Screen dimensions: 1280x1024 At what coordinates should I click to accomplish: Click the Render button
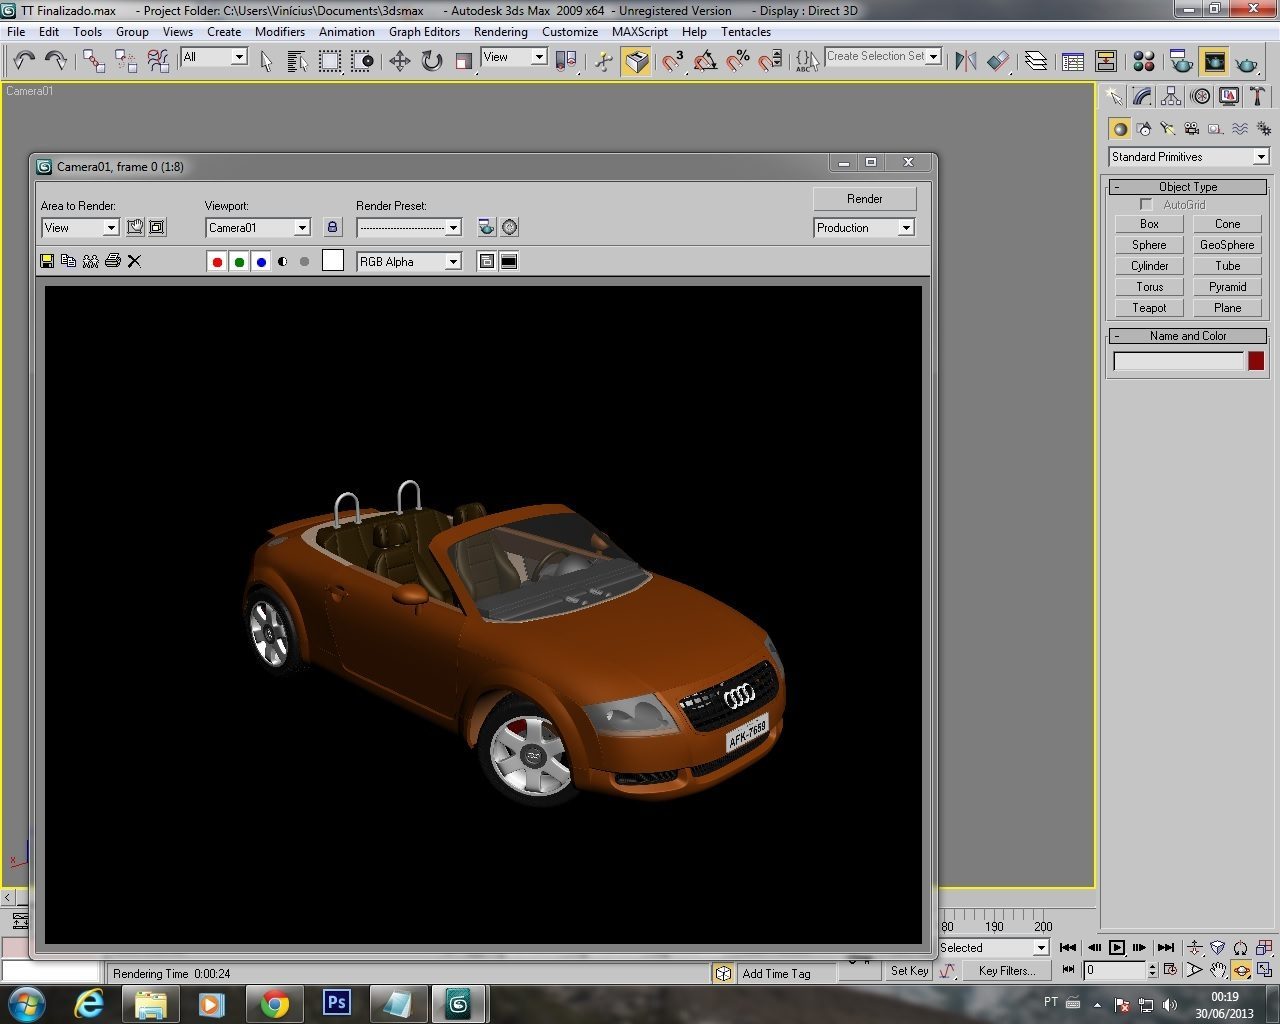[864, 199]
